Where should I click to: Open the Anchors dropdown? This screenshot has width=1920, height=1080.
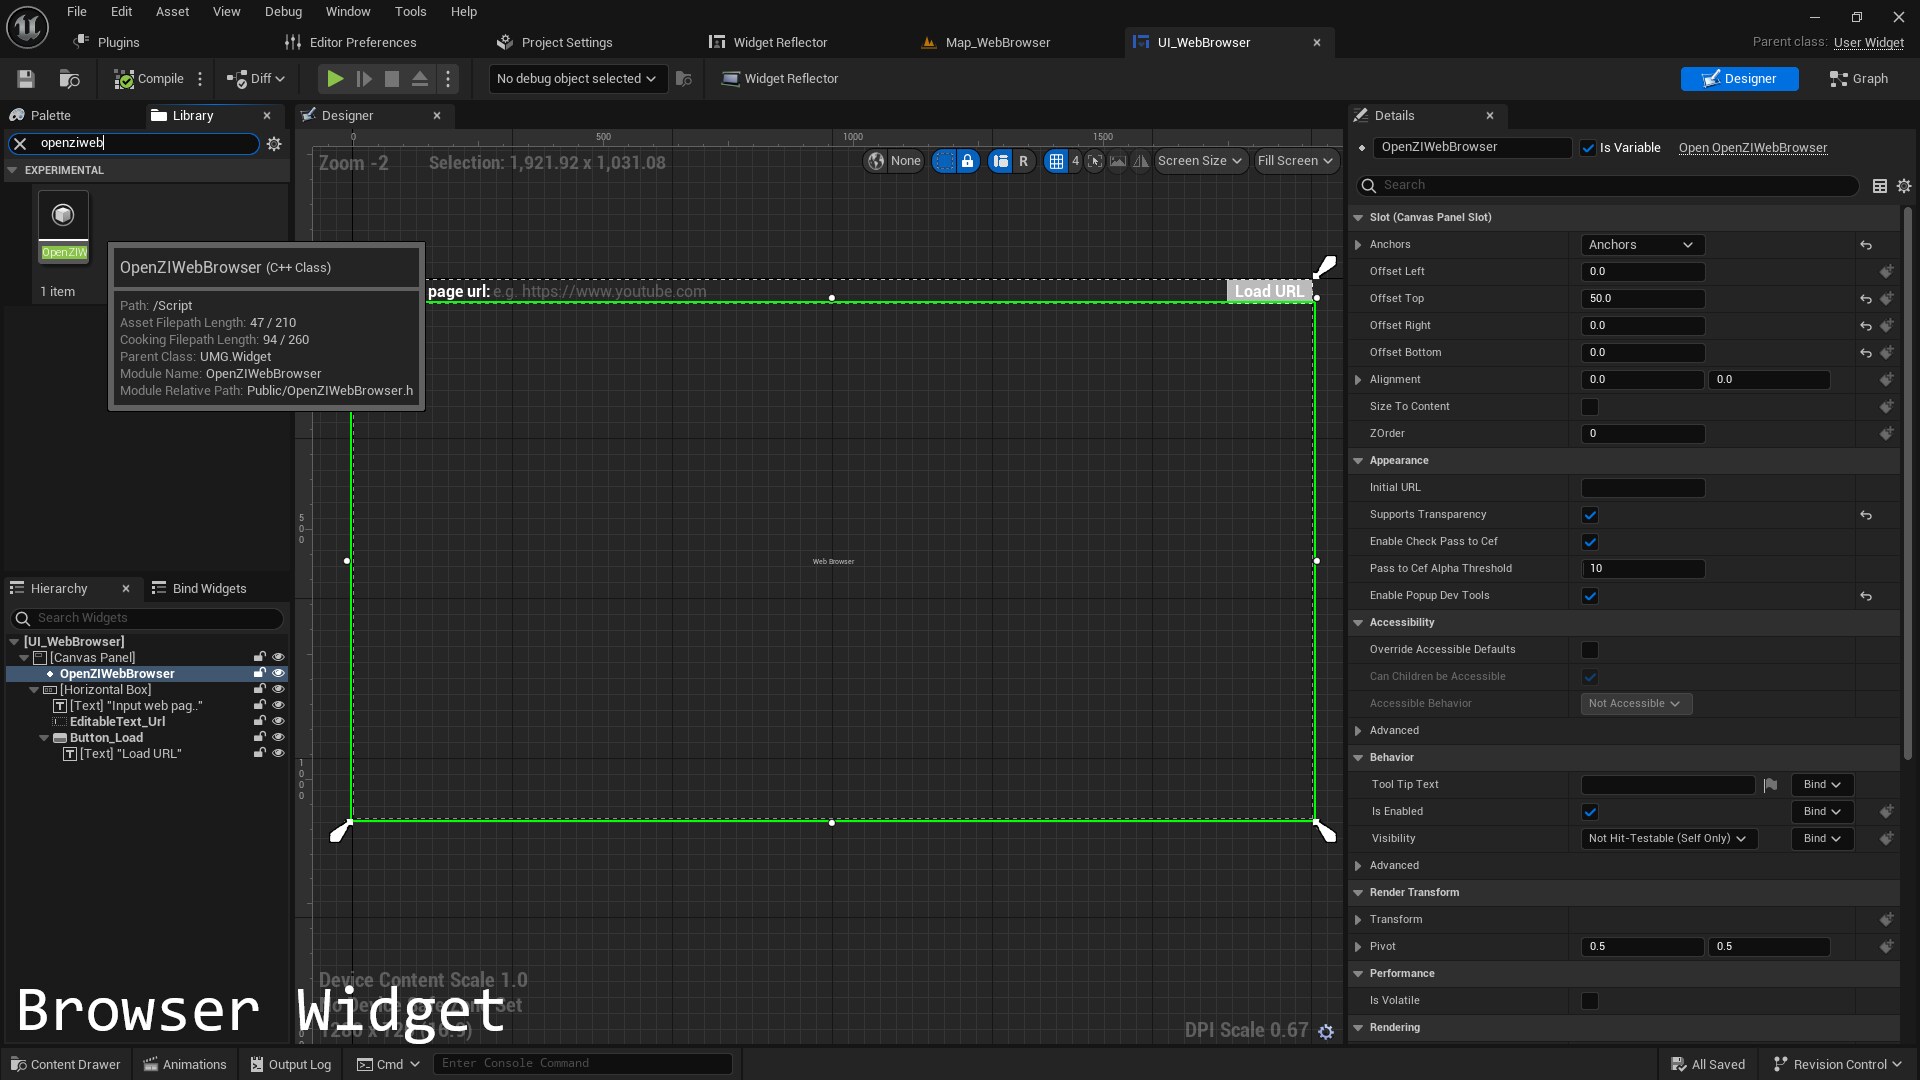(x=1641, y=244)
